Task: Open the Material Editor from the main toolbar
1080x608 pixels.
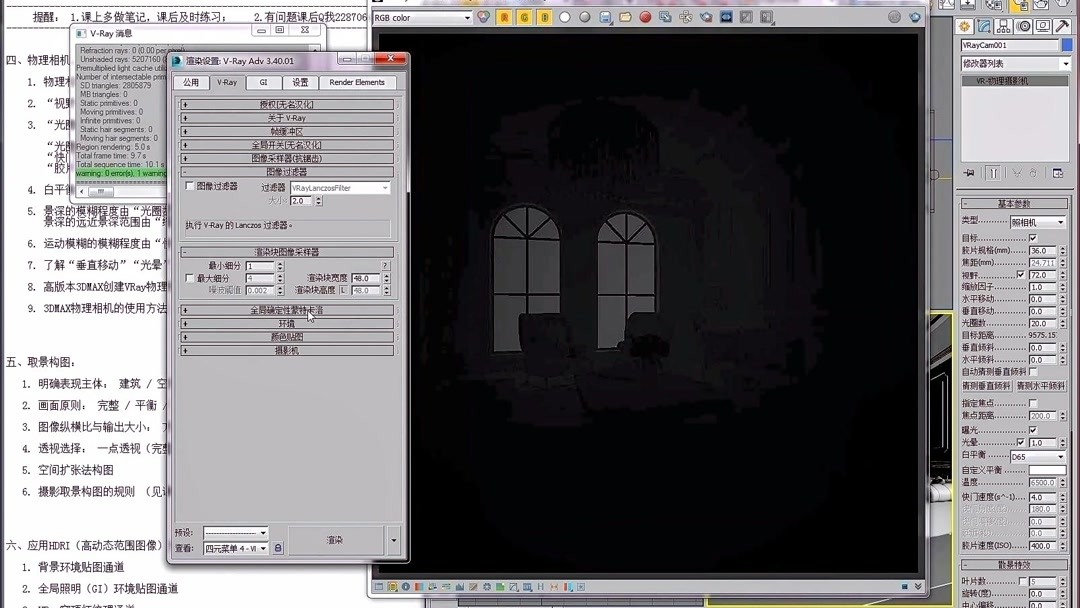Action: (x=993, y=6)
